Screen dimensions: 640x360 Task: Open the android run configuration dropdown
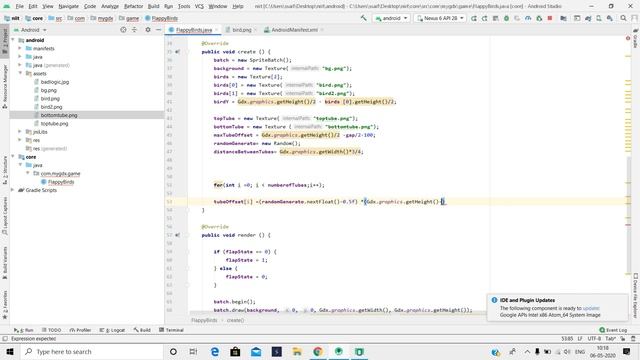[x=391, y=18]
